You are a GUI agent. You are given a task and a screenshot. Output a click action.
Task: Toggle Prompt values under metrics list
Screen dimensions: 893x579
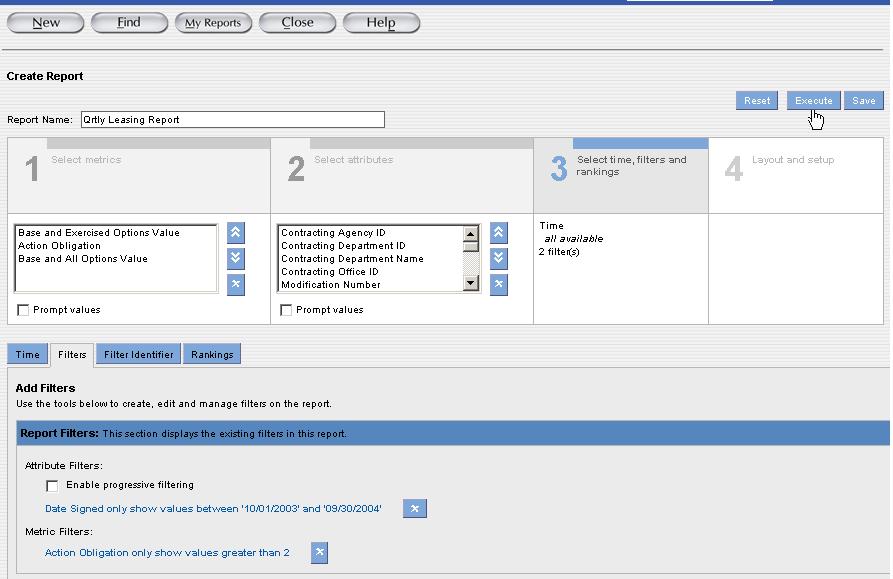click(23, 310)
